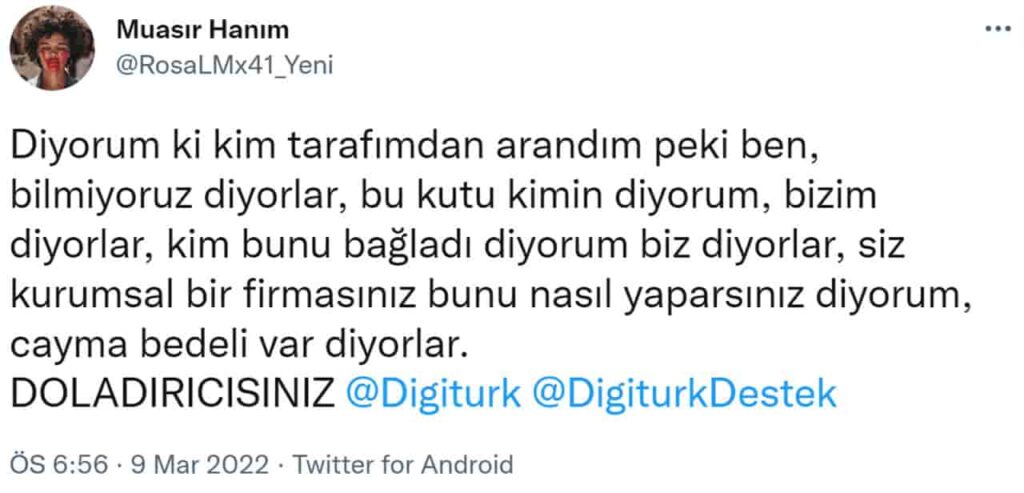Open the Twitter for Android source label

coord(403,466)
